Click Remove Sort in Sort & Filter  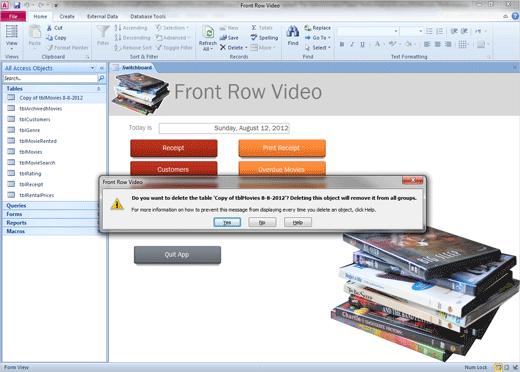133,48
